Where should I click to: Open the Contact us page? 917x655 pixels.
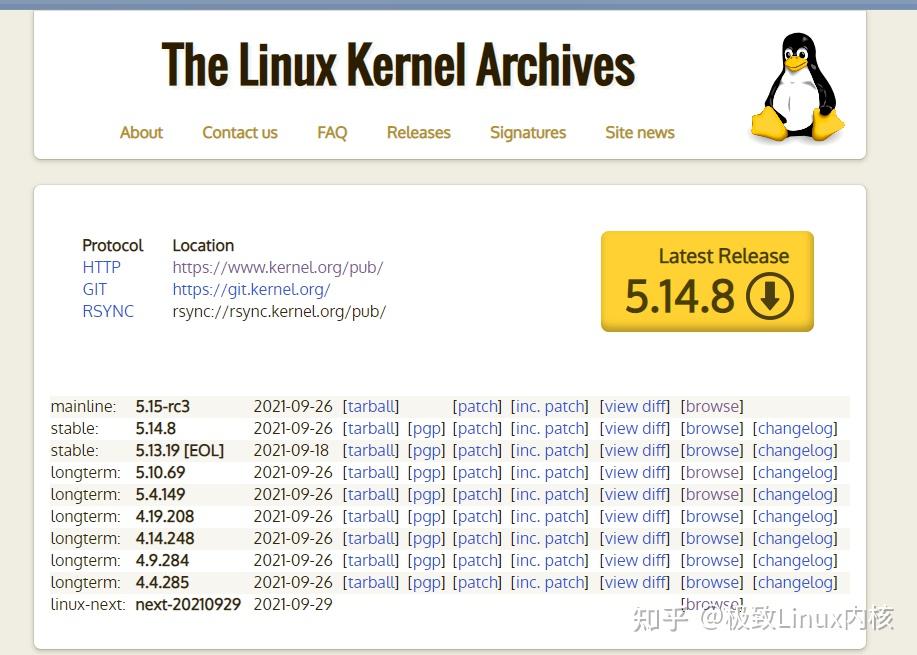(239, 132)
